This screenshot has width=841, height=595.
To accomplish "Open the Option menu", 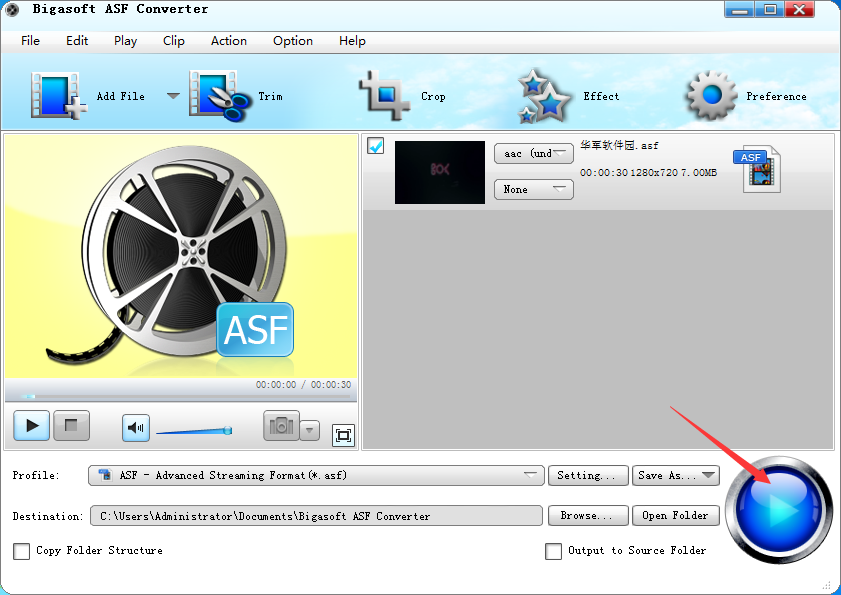I will pos(293,41).
